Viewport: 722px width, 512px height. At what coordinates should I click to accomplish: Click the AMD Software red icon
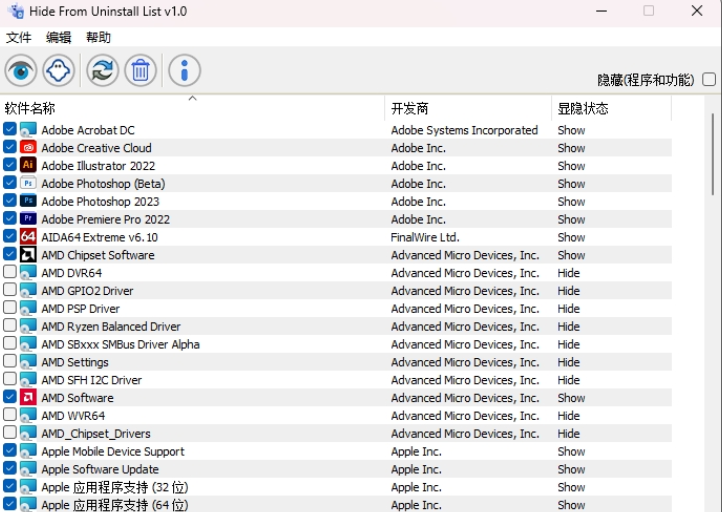coord(28,398)
